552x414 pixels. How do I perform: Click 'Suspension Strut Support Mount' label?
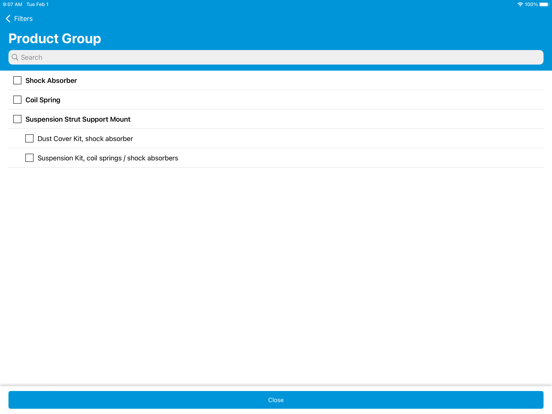click(x=78, y=119)
